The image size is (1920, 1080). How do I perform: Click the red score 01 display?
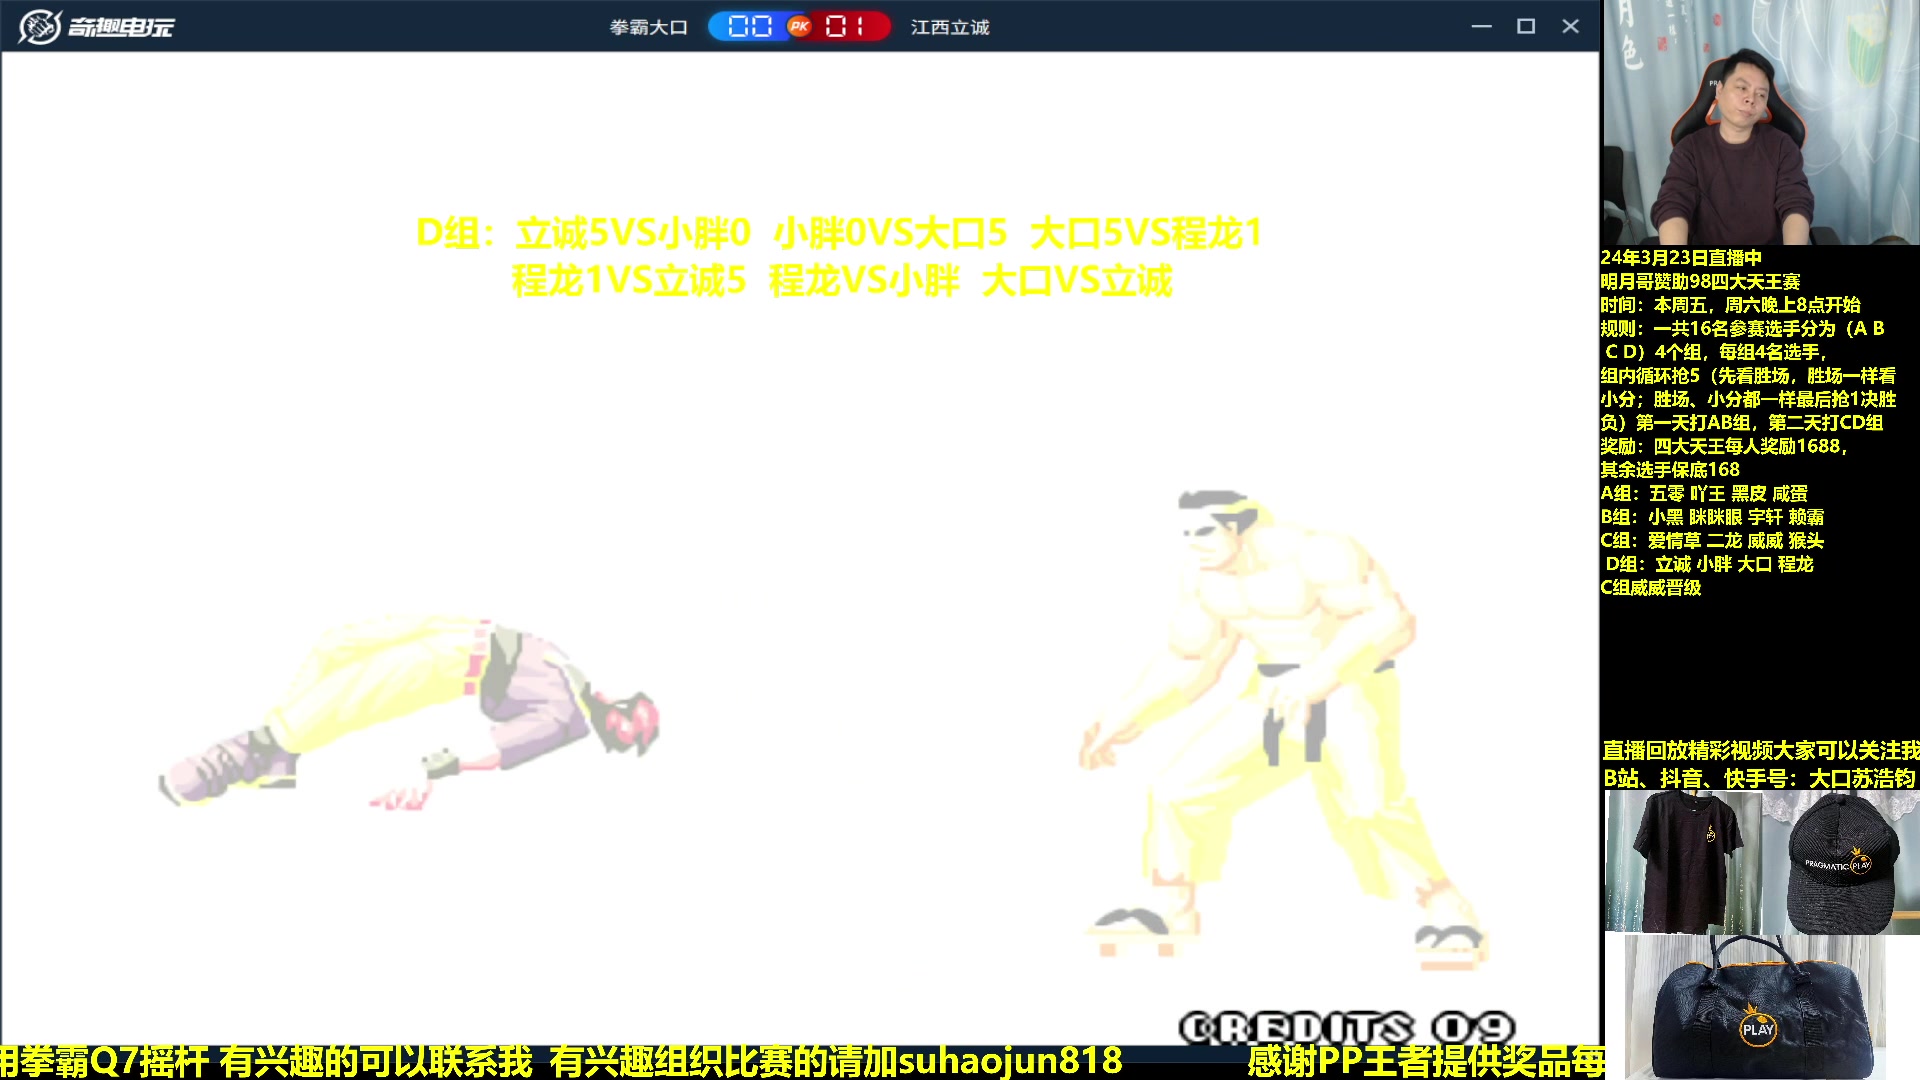(x=846, y=27)
